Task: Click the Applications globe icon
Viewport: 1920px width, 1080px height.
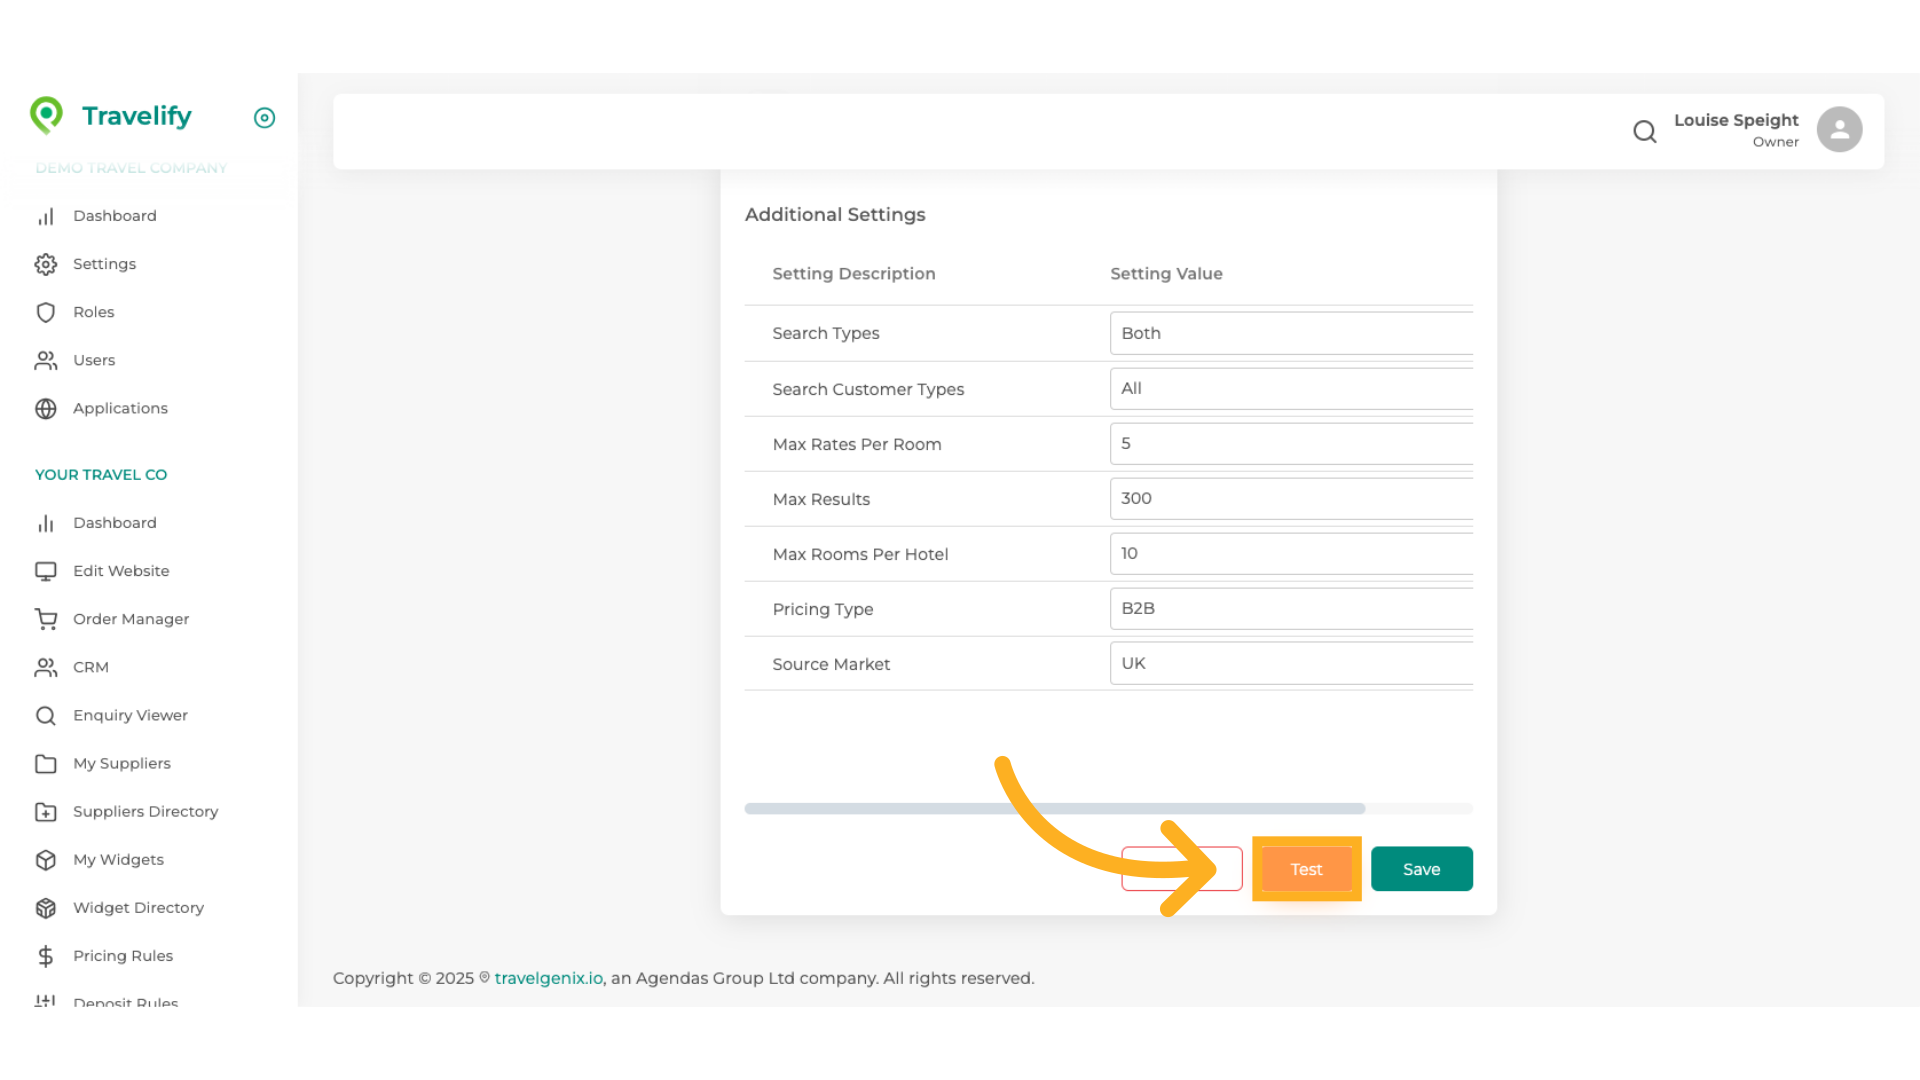Action: point(46,408)
